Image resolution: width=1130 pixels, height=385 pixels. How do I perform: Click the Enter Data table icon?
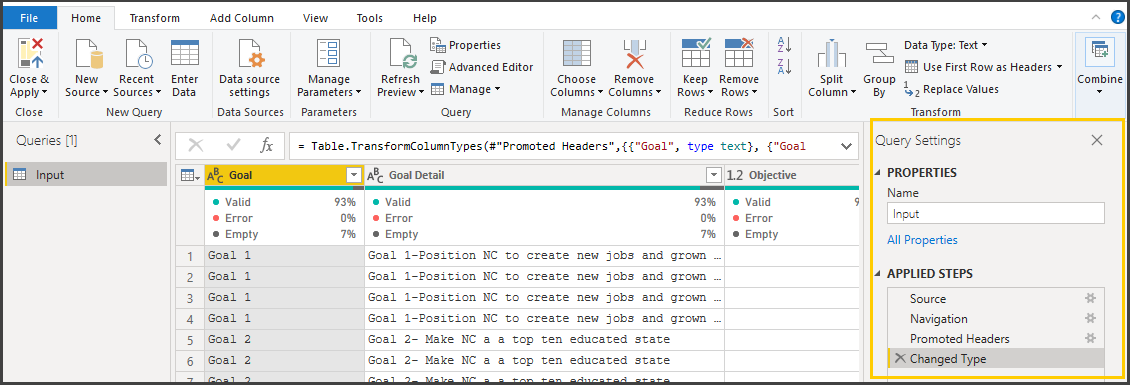184,53
